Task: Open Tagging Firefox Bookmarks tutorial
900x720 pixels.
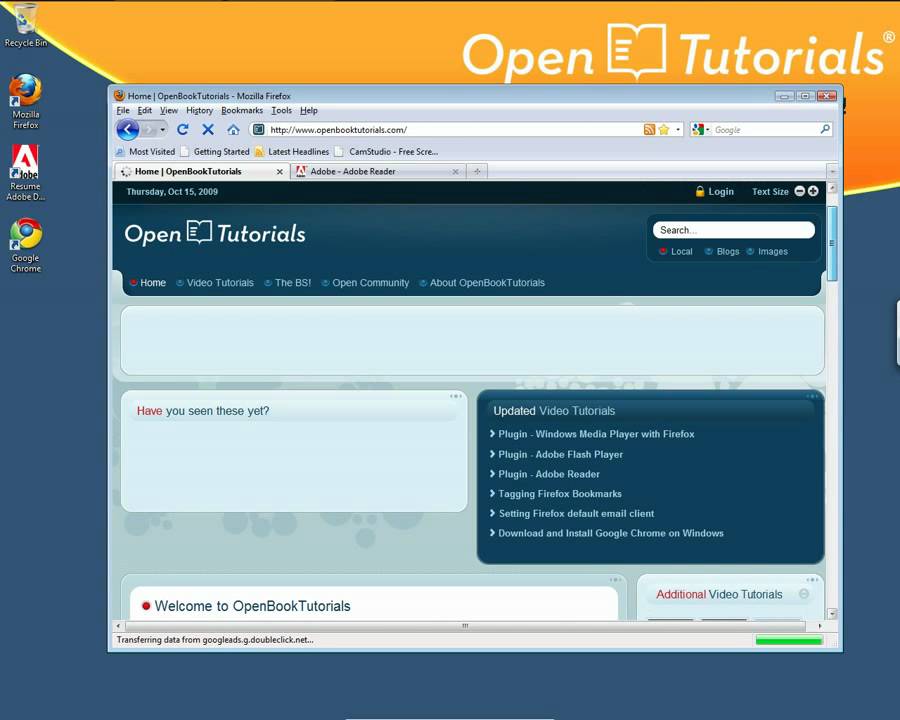Action: tap(560, 494)
